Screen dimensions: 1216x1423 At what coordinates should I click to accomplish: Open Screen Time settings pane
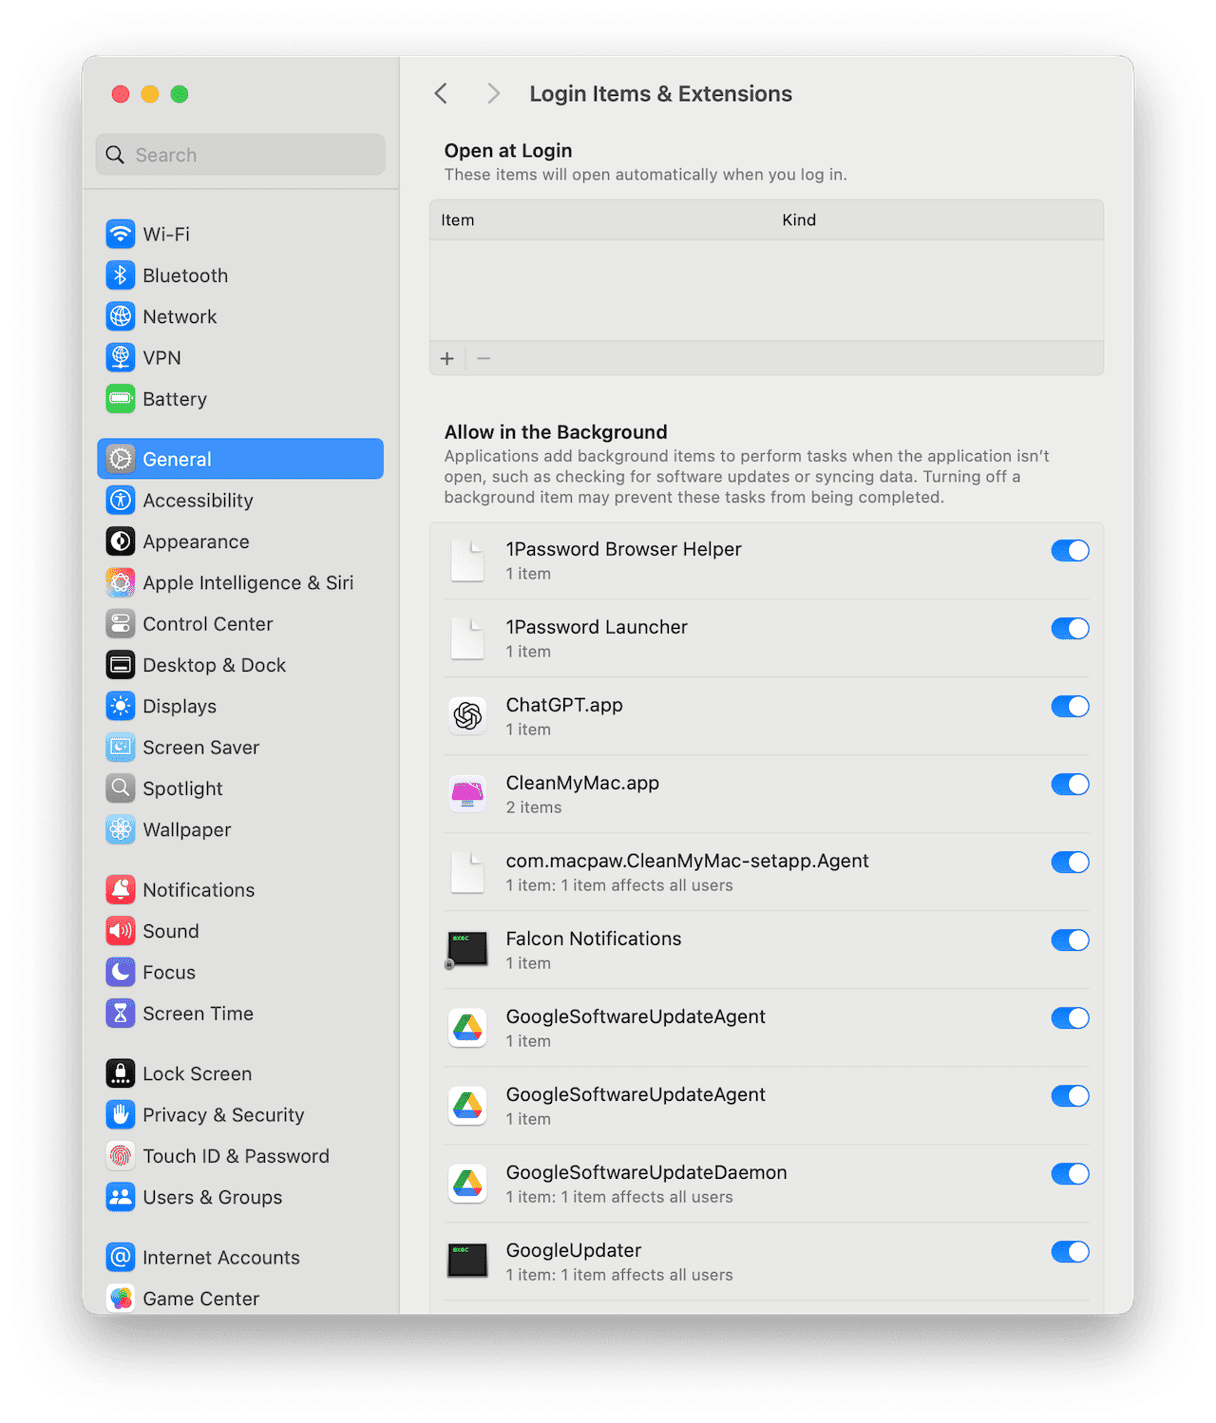tap(240, 1013)
